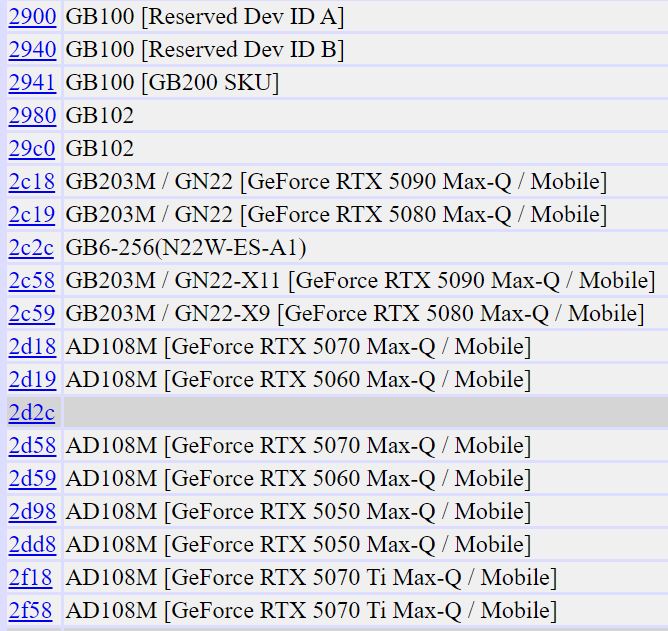Follow the 2d19 RTX 5060 link
The height and width of the screenshot is (631, 668).
(x=32, y=380)
